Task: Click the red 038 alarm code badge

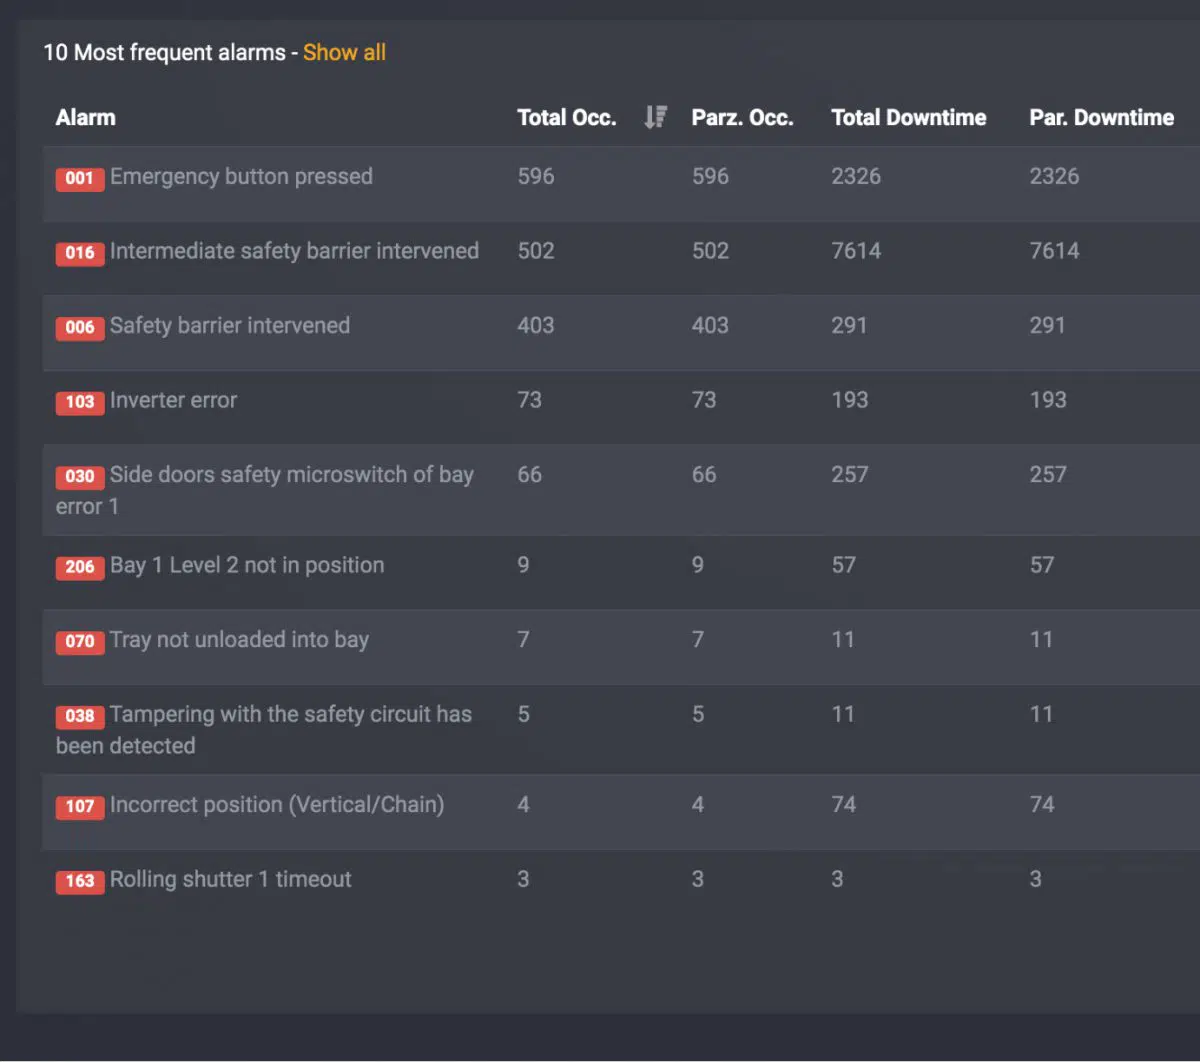Action: tap(80, 716)
